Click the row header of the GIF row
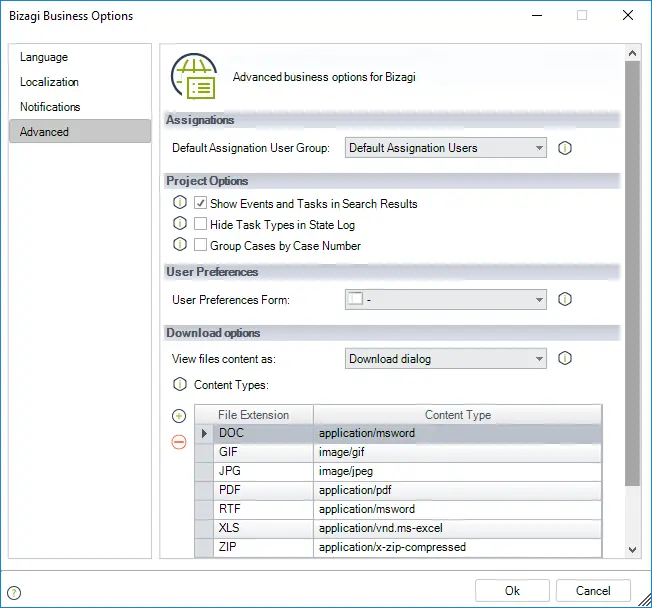This screenshot has width=652, height=608. coord(204,452)
